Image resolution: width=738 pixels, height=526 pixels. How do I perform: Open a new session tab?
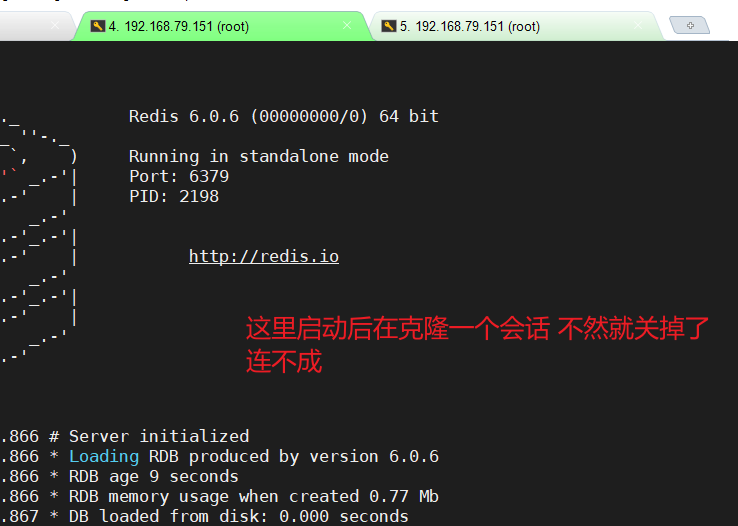click(x=690, y=25)
